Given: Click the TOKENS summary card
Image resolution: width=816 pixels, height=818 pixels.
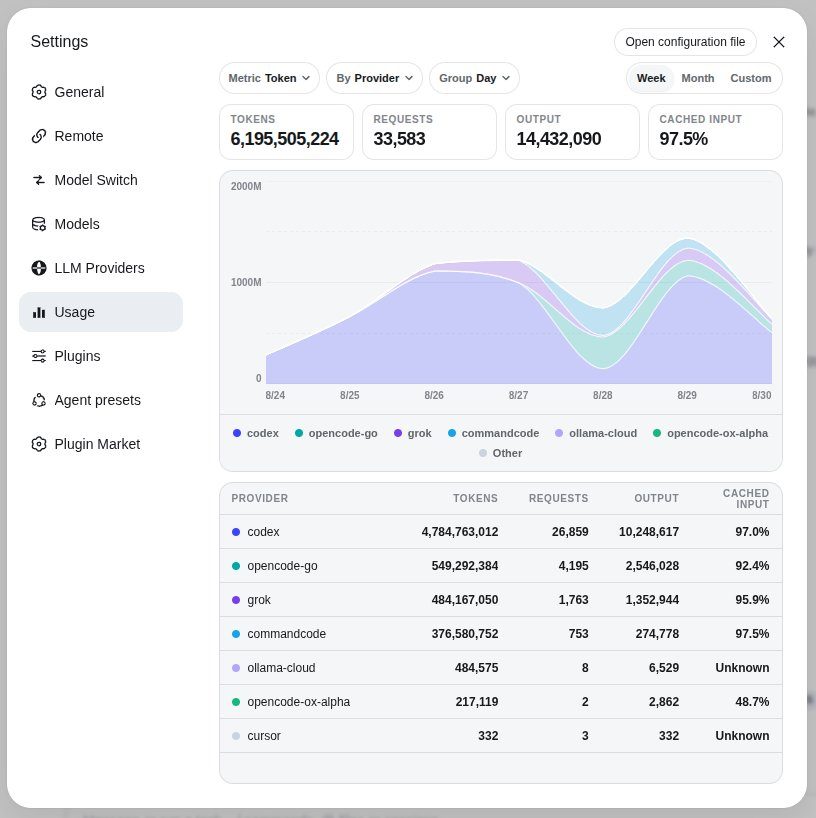Looking at the screenshot, I should click(286, 132).
